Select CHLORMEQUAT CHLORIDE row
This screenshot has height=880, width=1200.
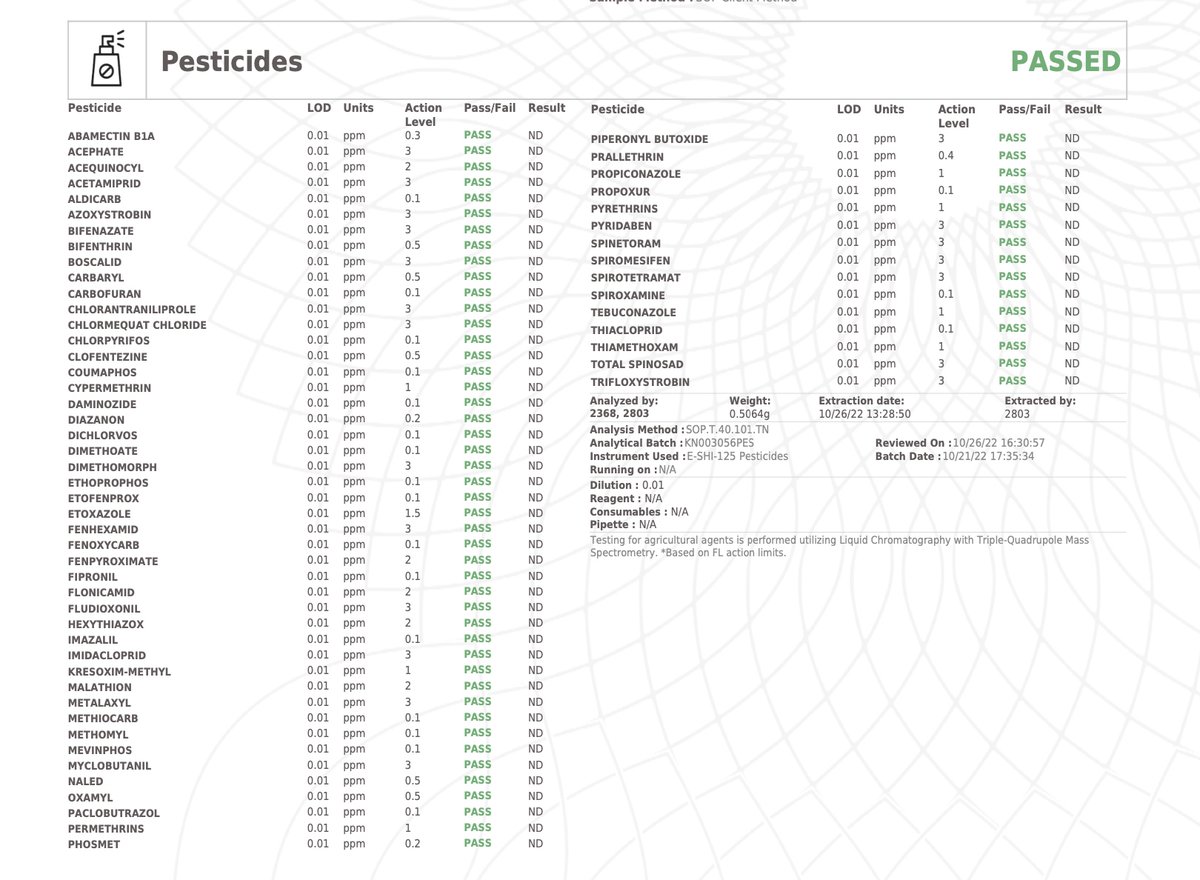coord(137,325)
